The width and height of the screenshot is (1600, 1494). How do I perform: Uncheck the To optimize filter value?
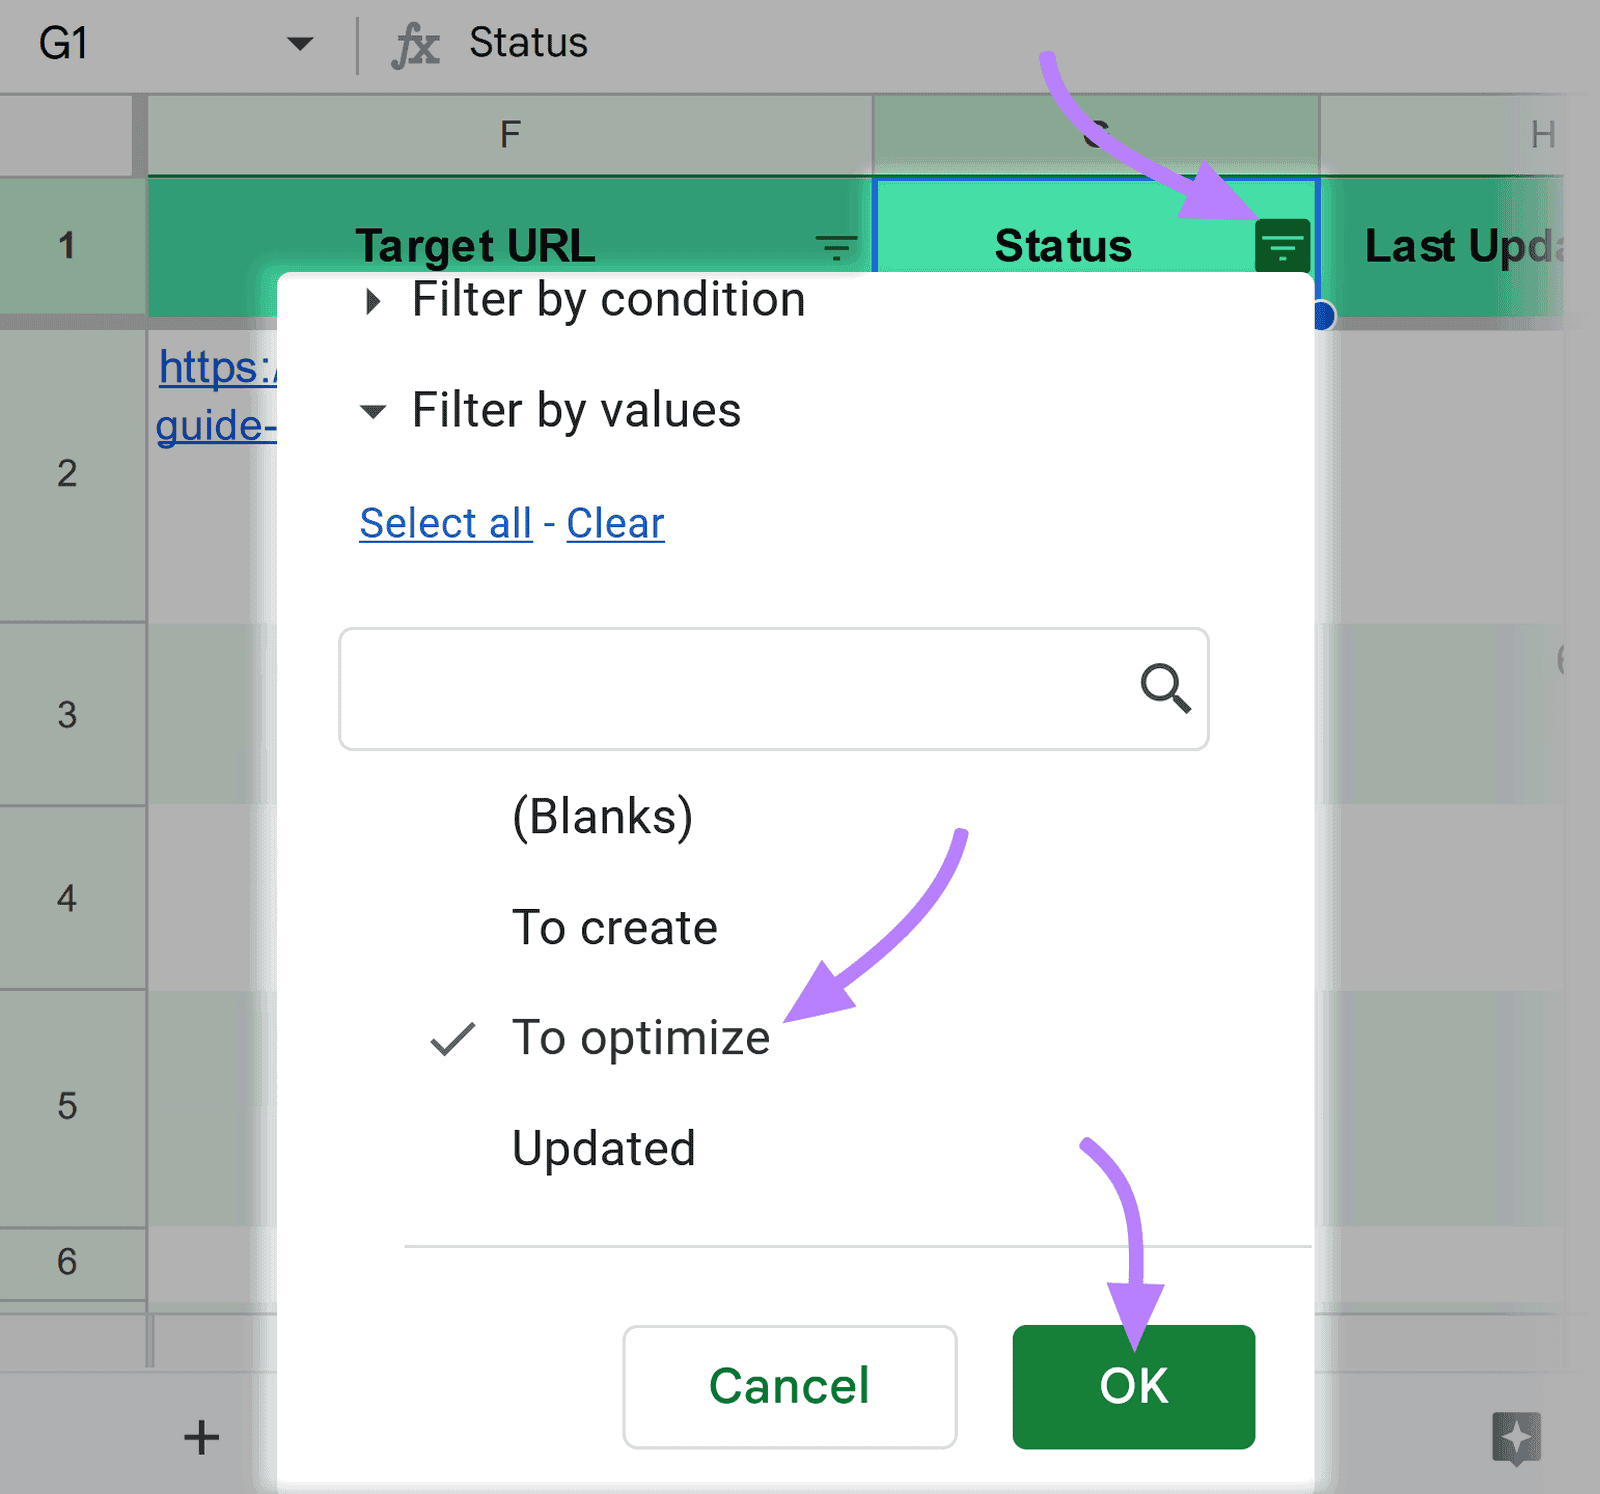pyautogui.click(x=640, y=1038)
